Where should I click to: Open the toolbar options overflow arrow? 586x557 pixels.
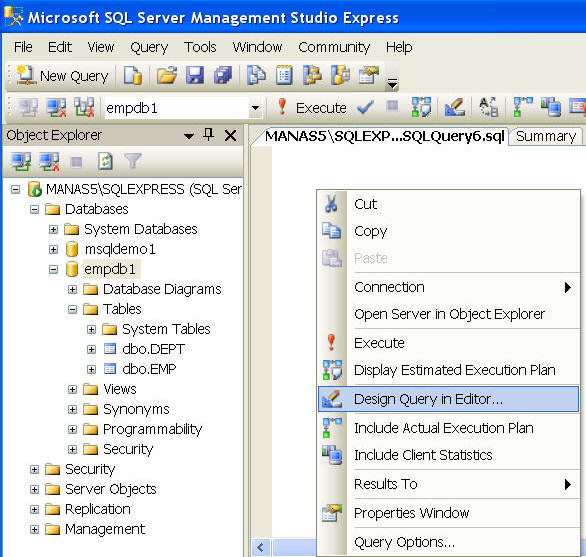(392, 83)
